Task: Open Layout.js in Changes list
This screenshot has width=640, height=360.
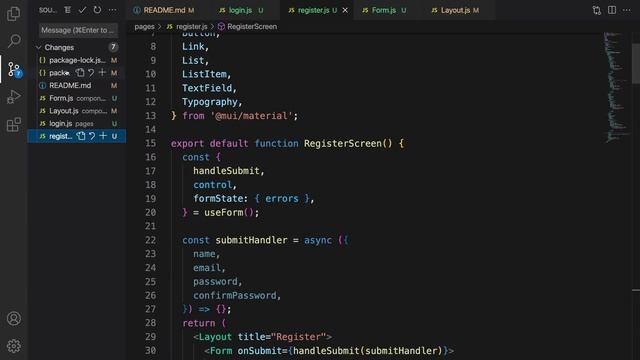Action: (77, 111)
